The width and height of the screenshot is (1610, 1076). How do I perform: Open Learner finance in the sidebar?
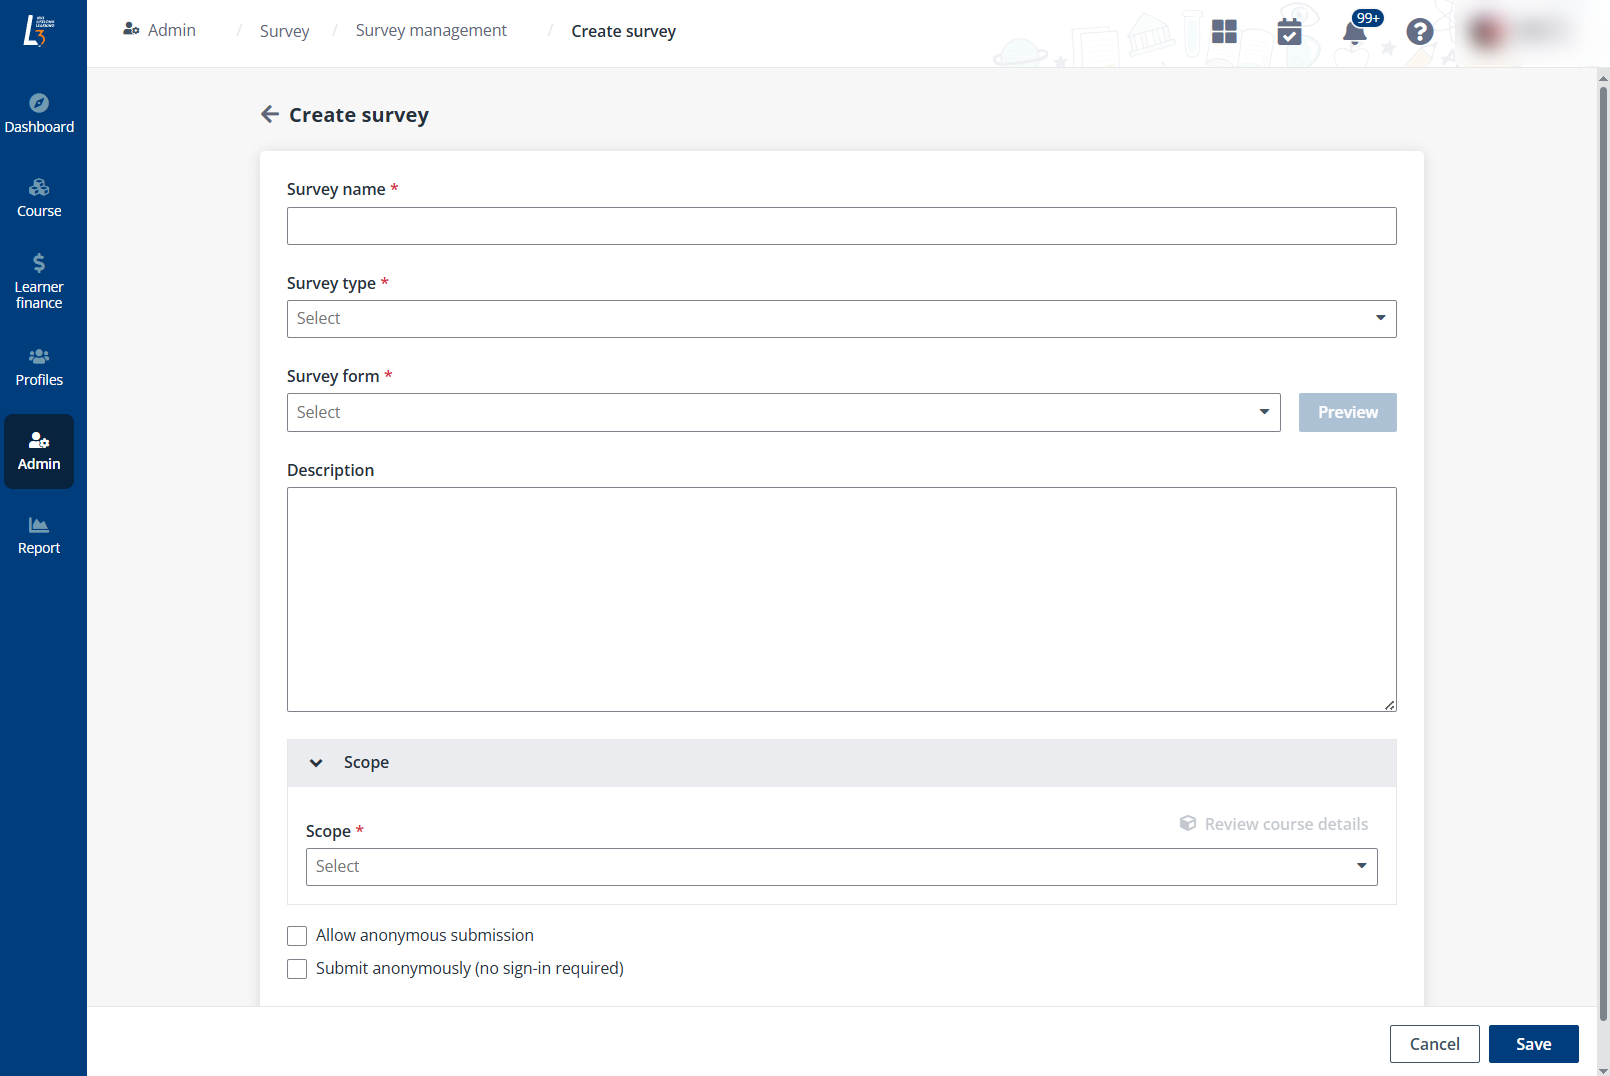(39, 278)
